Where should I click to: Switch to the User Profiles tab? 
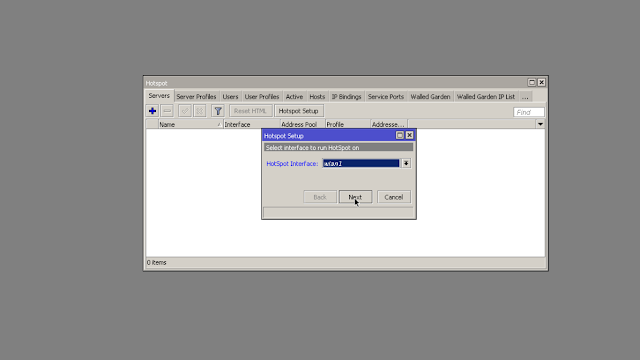point(262,97)
